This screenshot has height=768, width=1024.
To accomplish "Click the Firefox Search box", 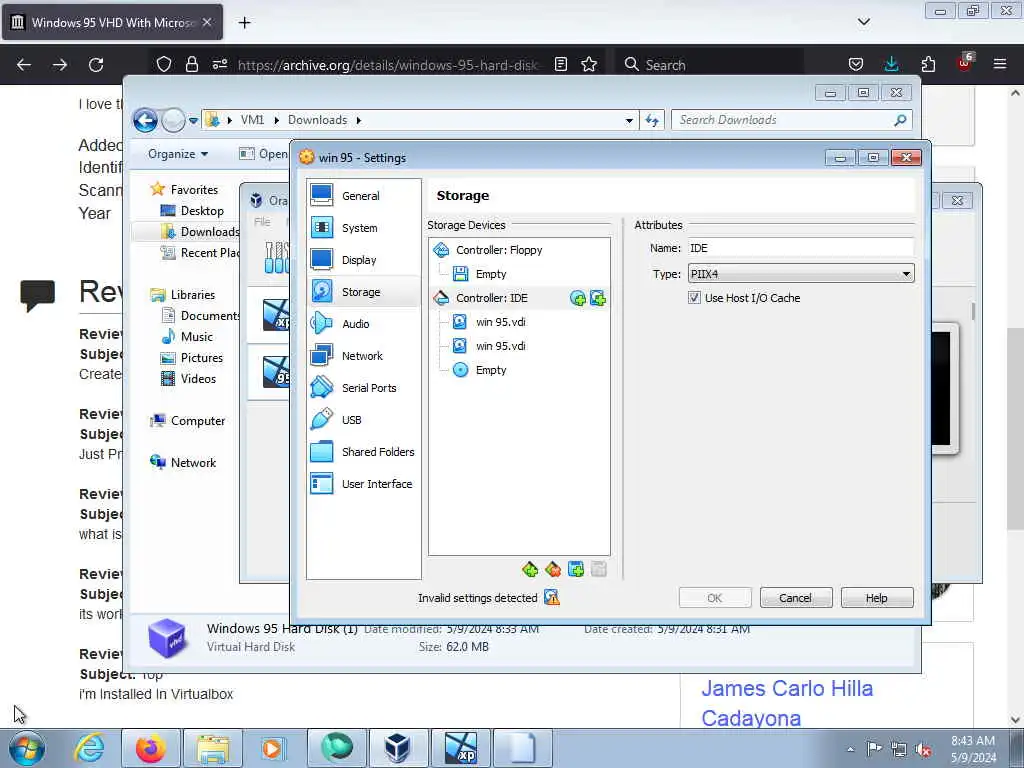I will click(711, 64).
